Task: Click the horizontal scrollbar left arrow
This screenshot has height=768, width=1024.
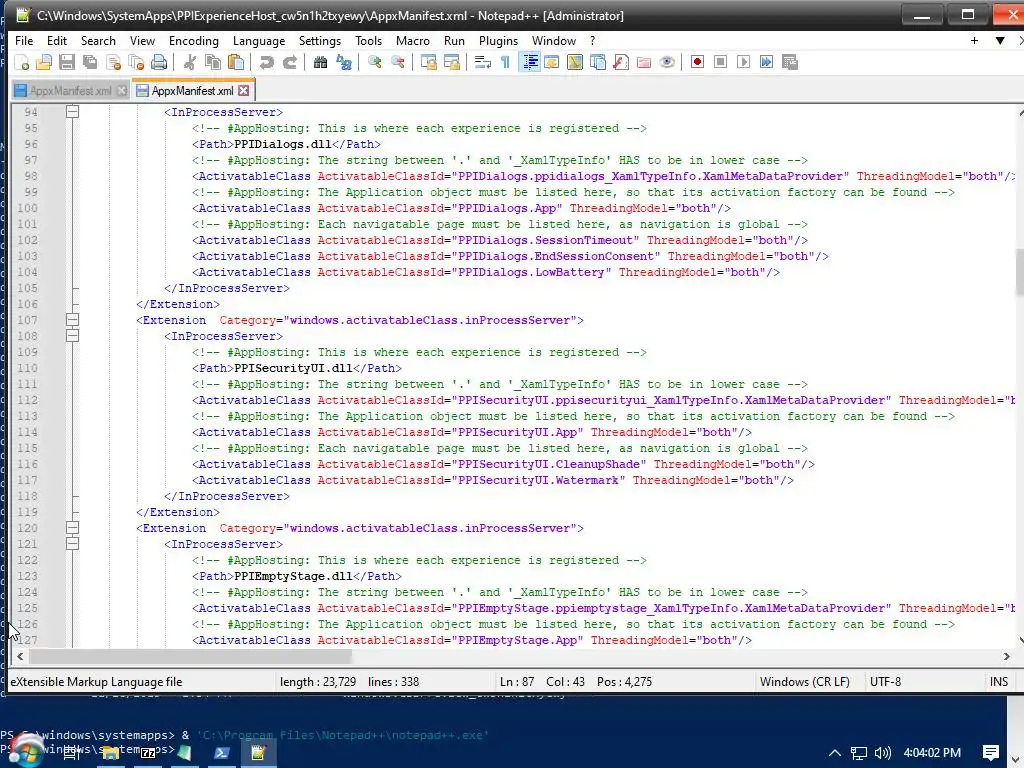Action: [x=20, y=656]
